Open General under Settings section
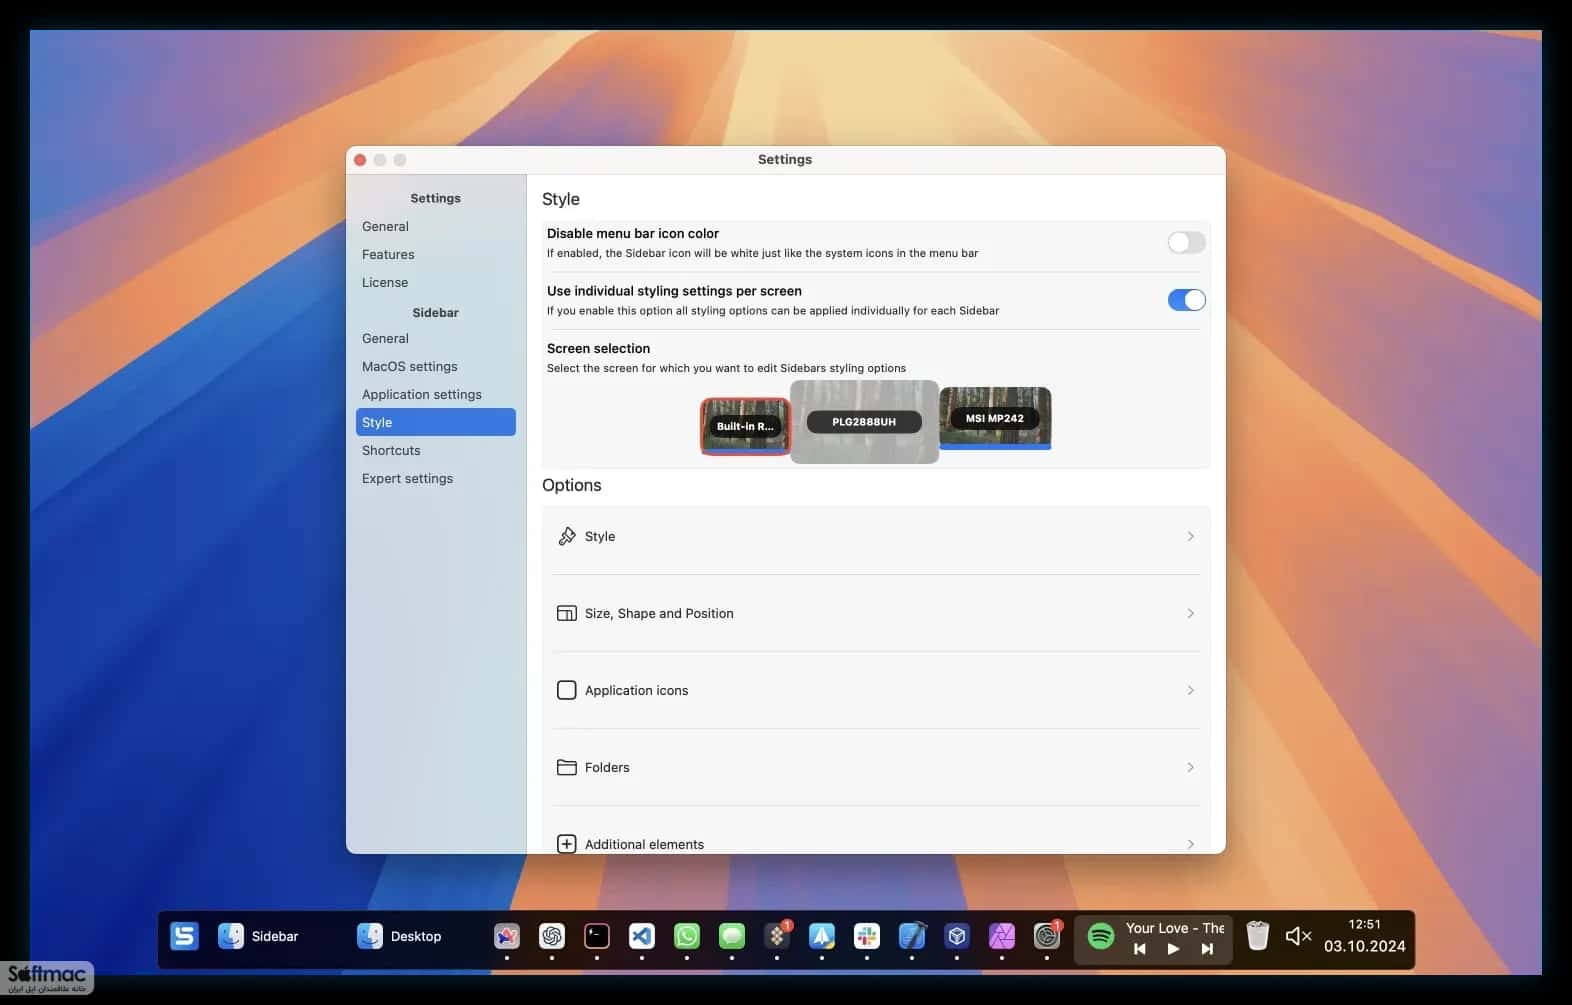 436,226
